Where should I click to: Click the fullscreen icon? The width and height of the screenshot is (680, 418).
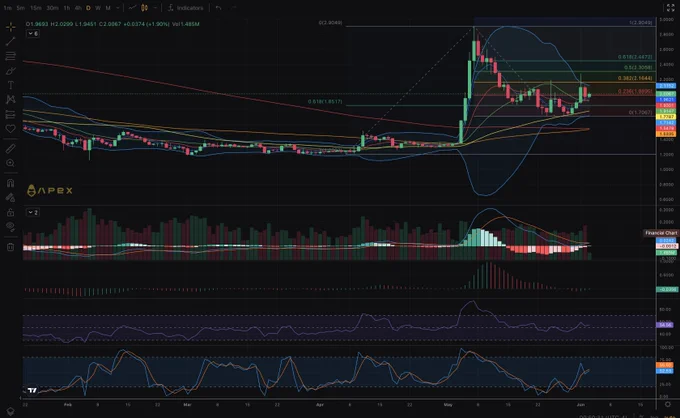click(x=670, y=8)
